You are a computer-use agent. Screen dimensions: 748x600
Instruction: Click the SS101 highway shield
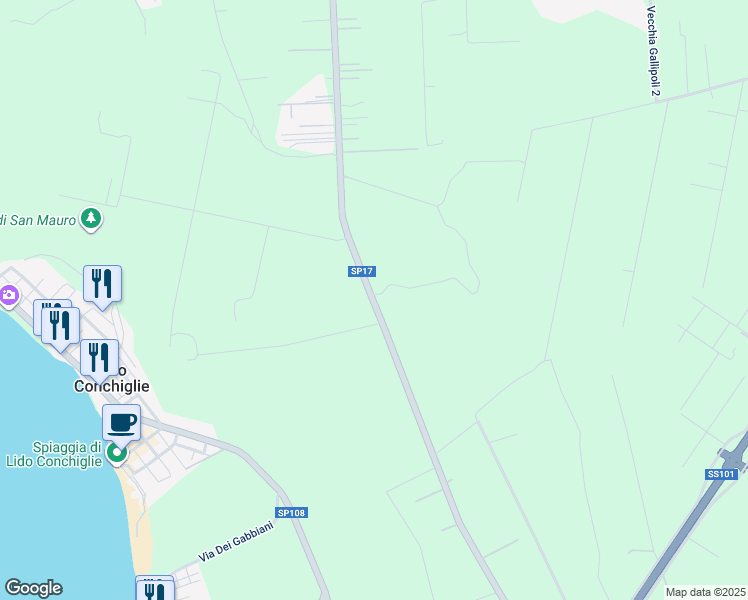pyautogui.click(x=721, y=474)
